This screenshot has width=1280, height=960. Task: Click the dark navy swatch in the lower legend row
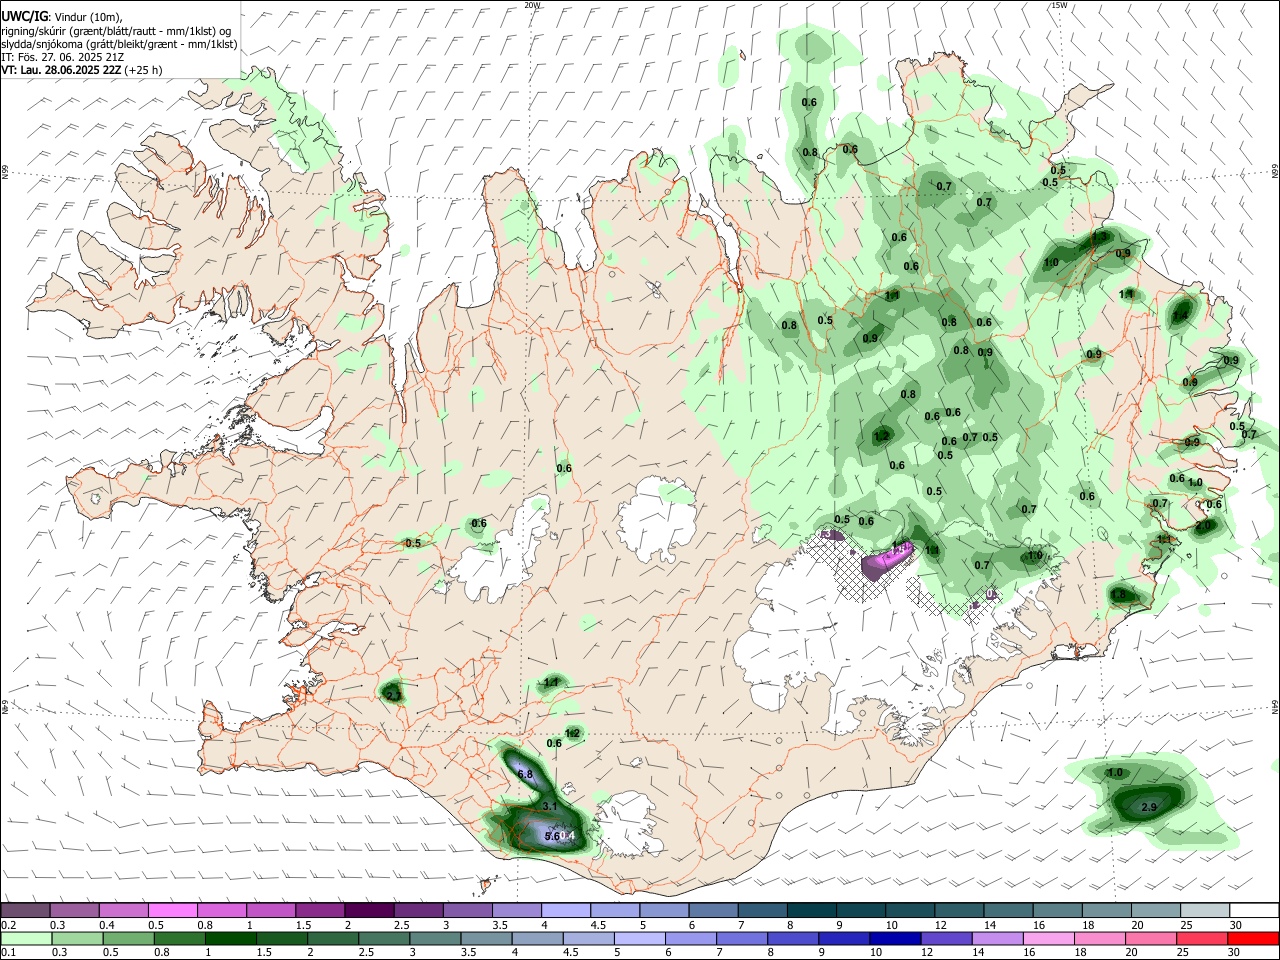[x=894, y=938]
